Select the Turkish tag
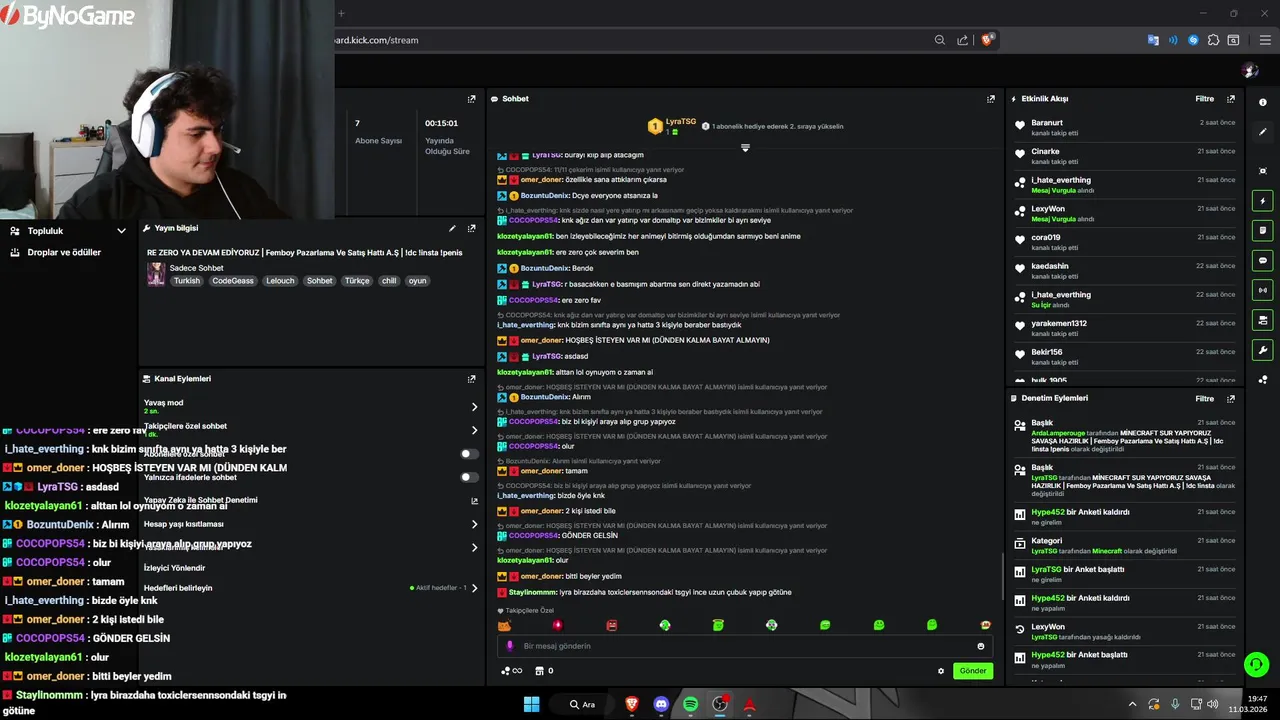 (187, 281)
